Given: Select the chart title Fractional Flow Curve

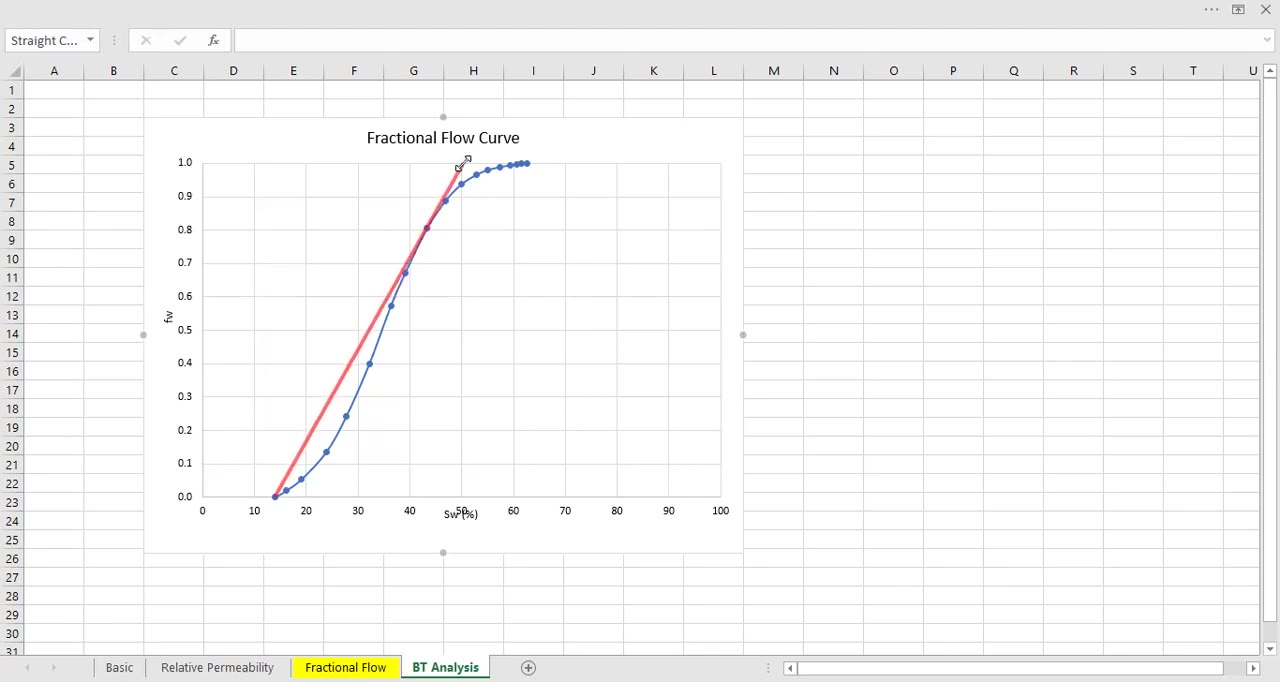Looking at the screenshot, I should pos(443,137).
